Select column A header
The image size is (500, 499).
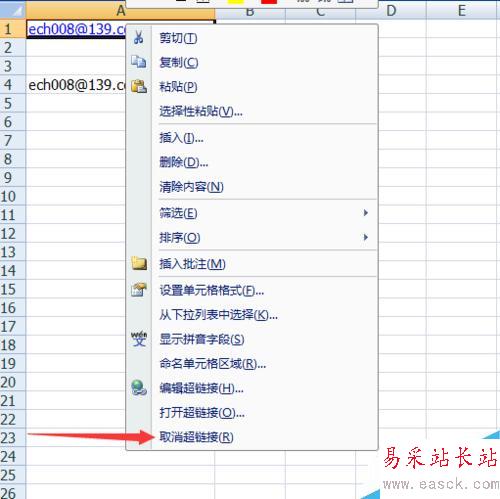coord(121,11)
